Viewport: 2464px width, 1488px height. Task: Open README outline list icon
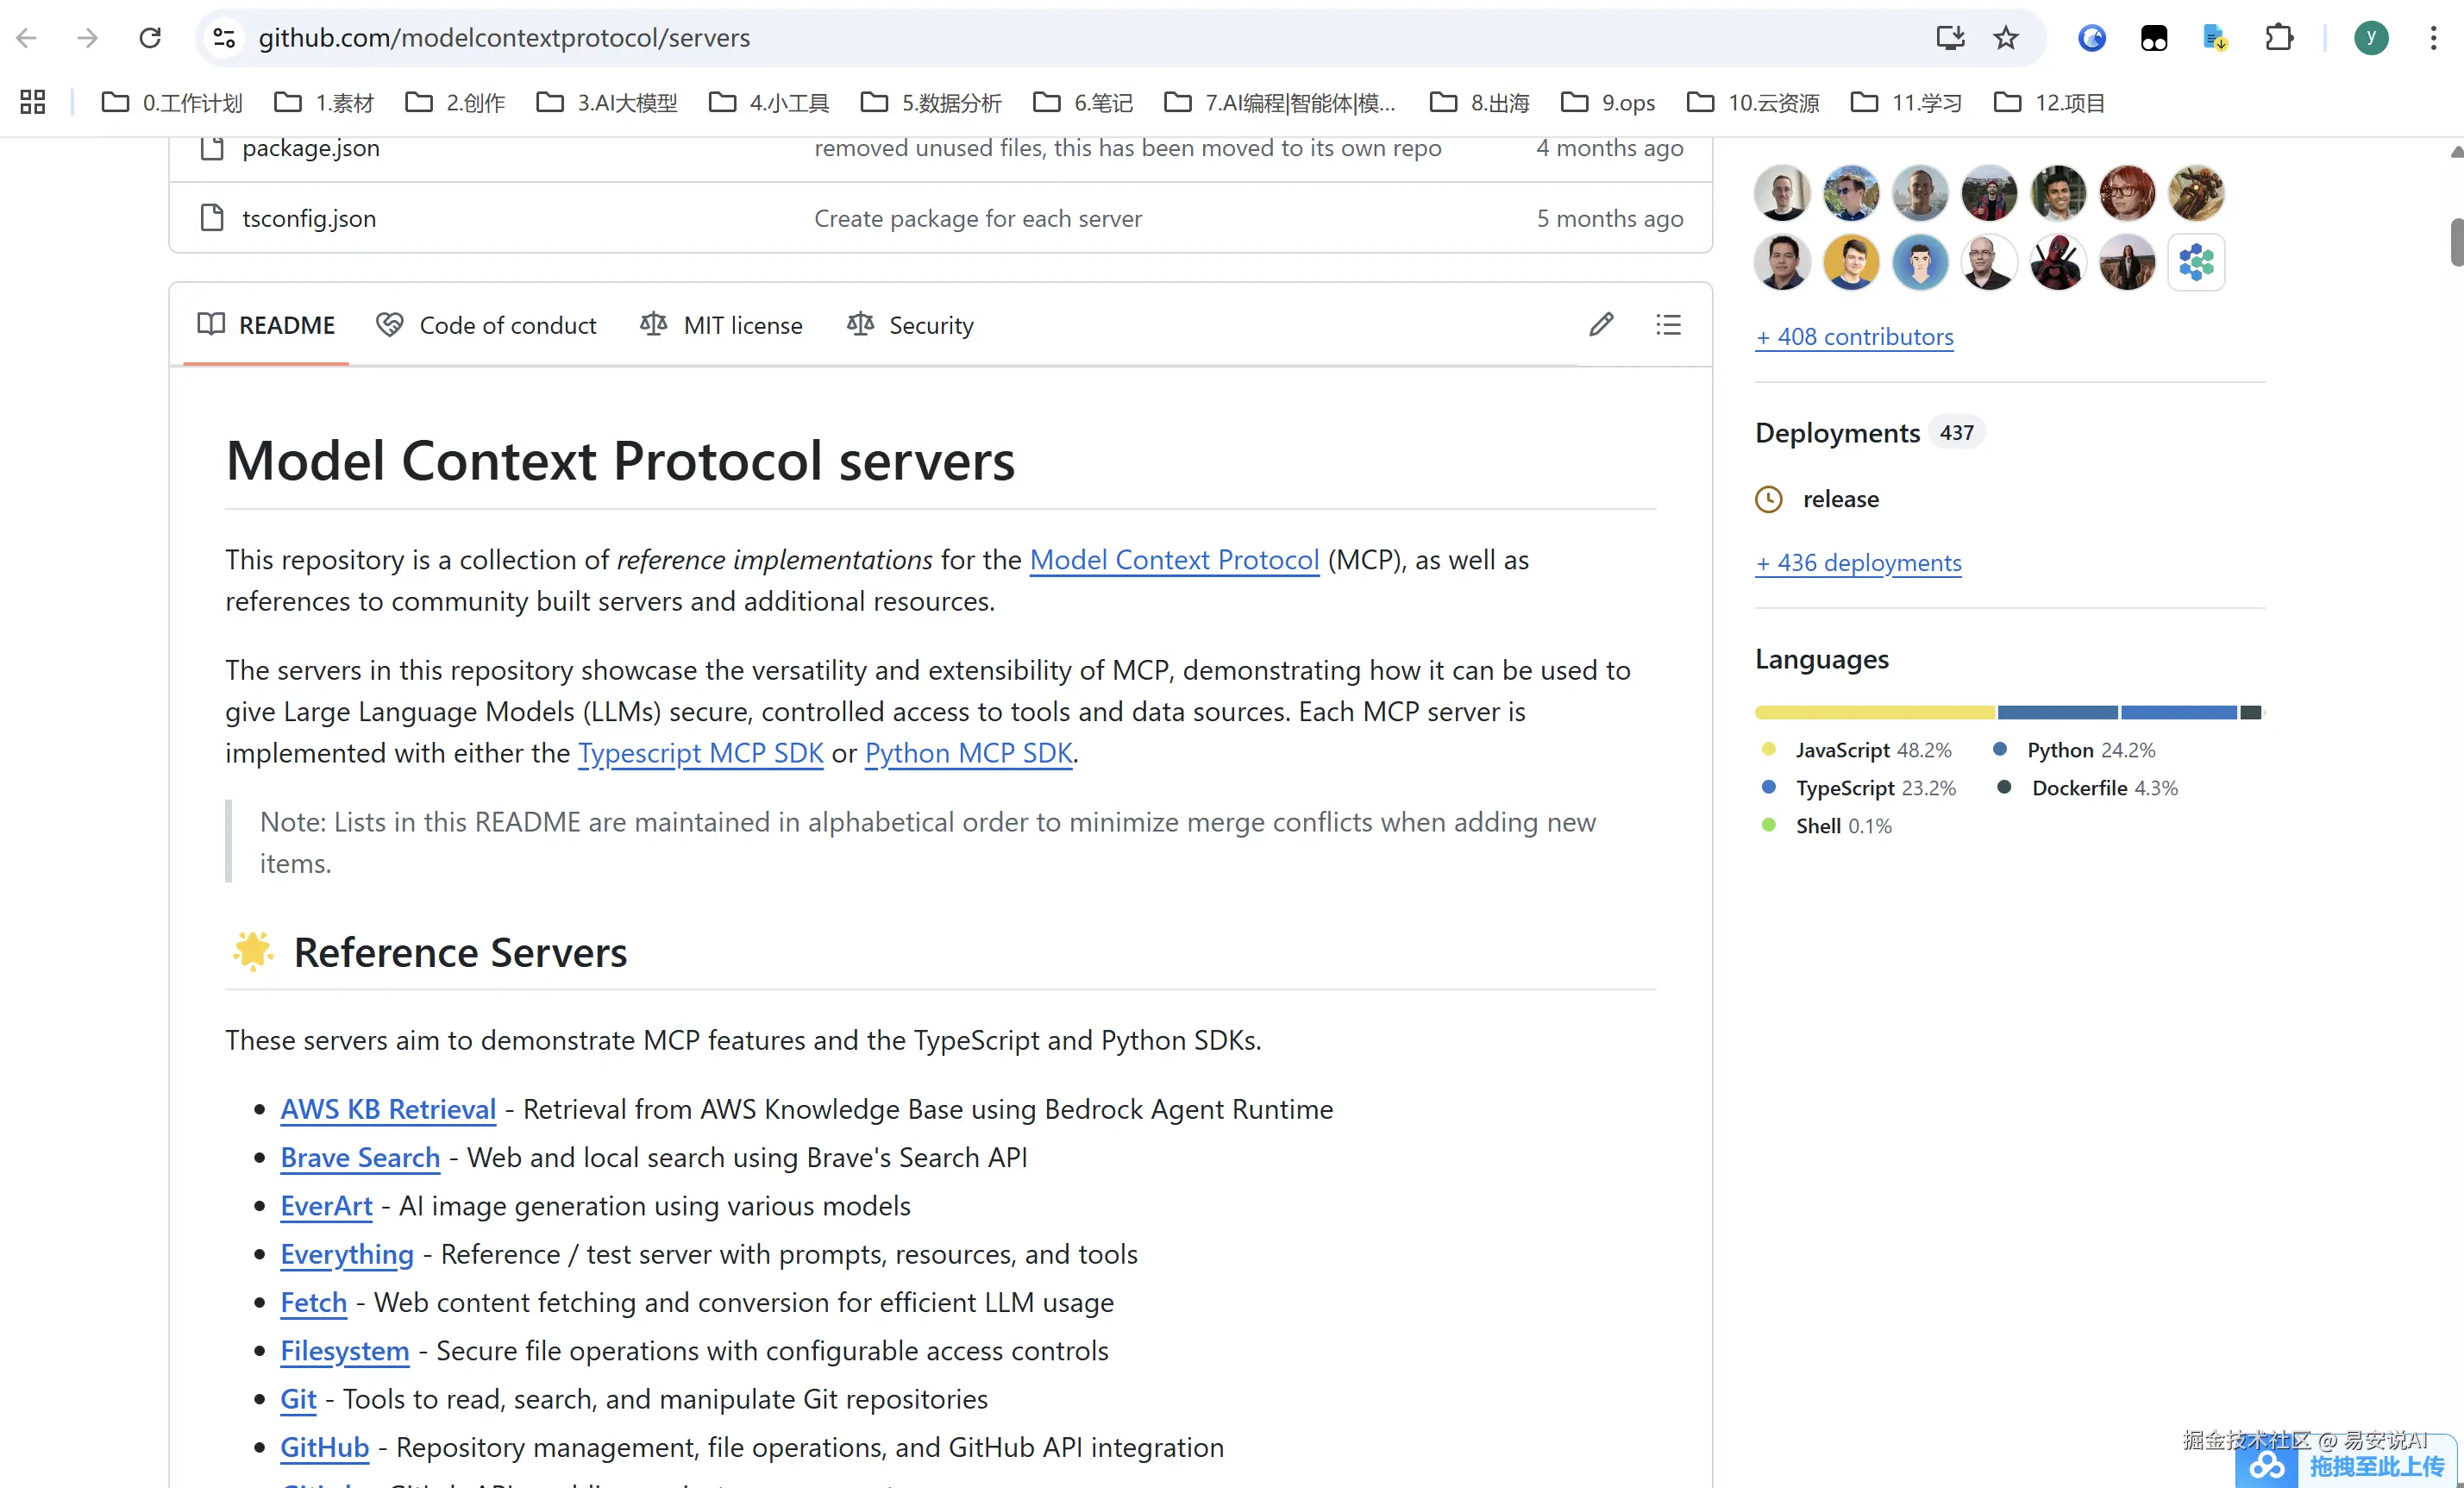[1668, 324]
